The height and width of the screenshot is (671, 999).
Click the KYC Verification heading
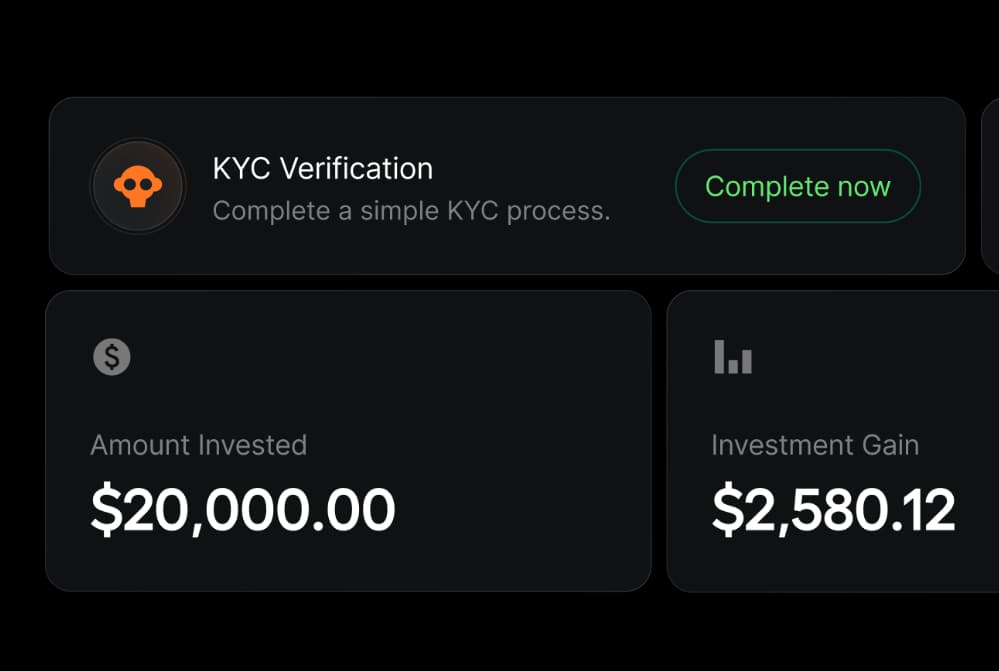click(322, 169)
